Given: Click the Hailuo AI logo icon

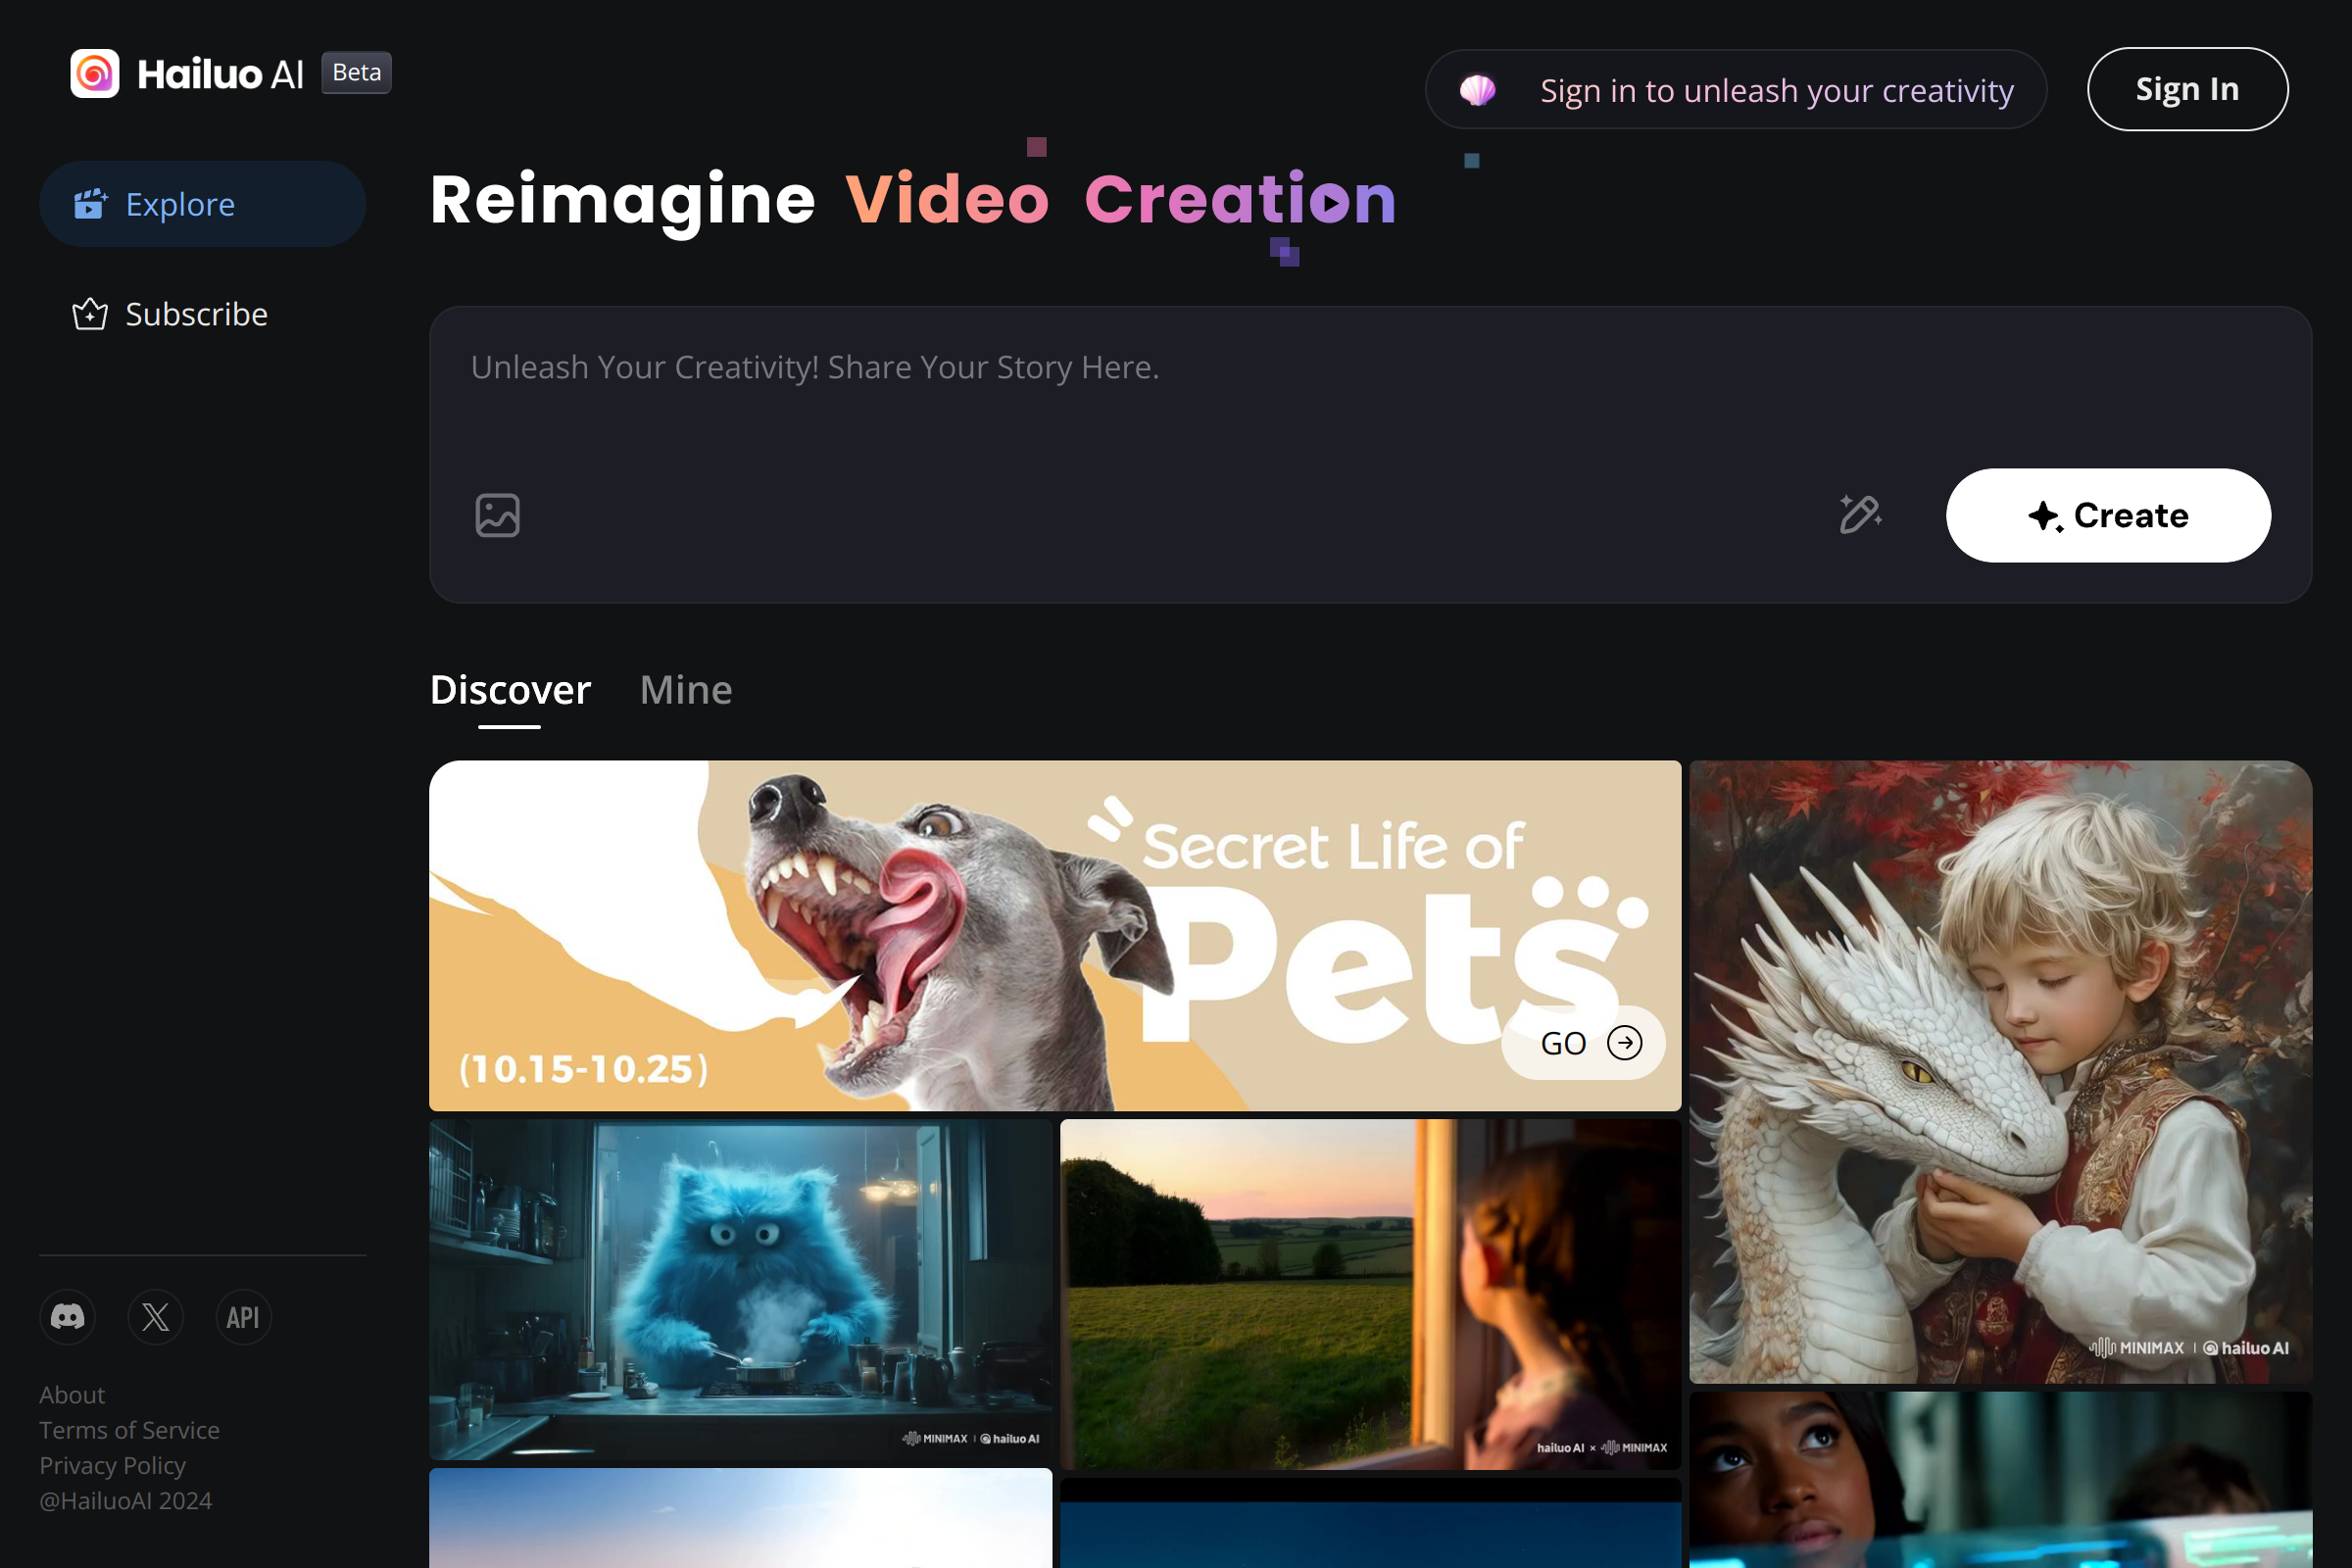Looking at the screenshot, I should tap(95, 73).
